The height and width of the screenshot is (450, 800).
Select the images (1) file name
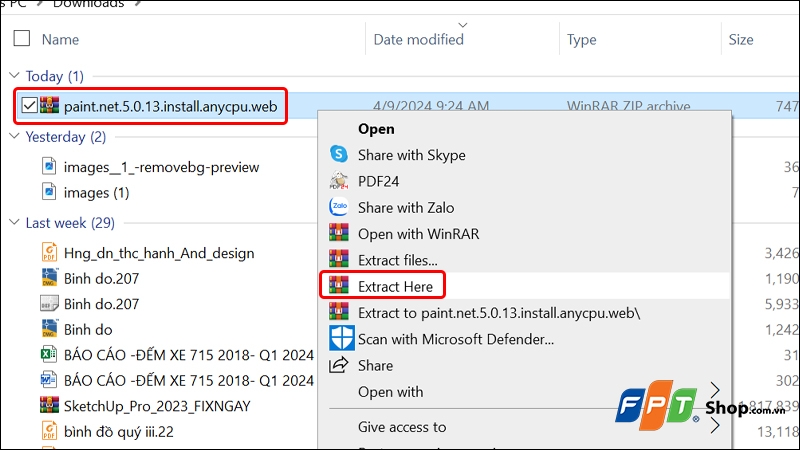coord(96,192)
